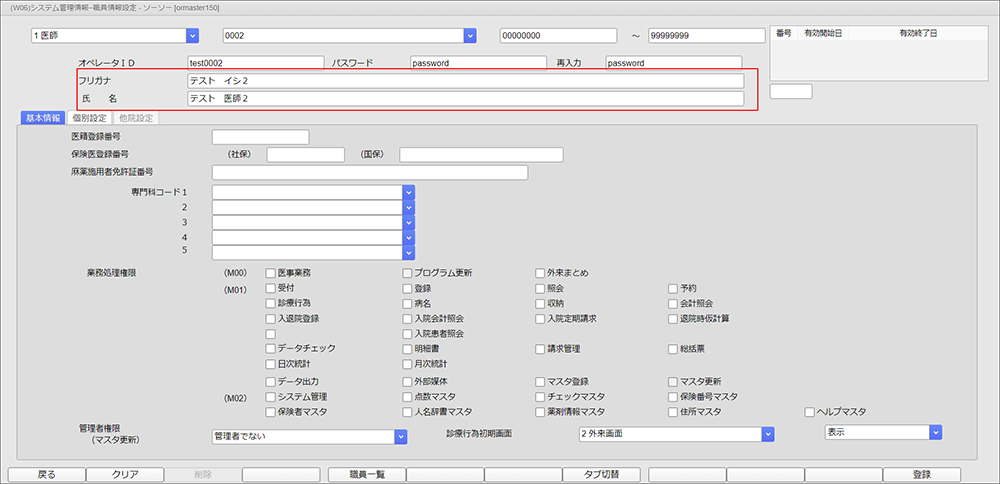This screenshot has height=484, width=1000.
Task: Click the 再入力 password field
Action: 673,63
